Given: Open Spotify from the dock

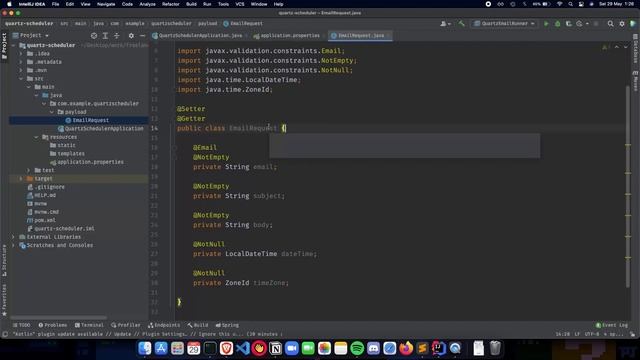Looking at the screenshot, I should (x=357, y=348).
